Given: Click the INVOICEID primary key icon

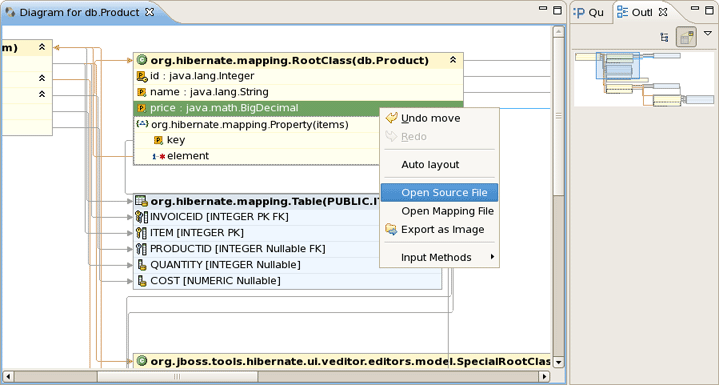Looking at the screenshot, I should pyautogui.click(x=142, y=217).
